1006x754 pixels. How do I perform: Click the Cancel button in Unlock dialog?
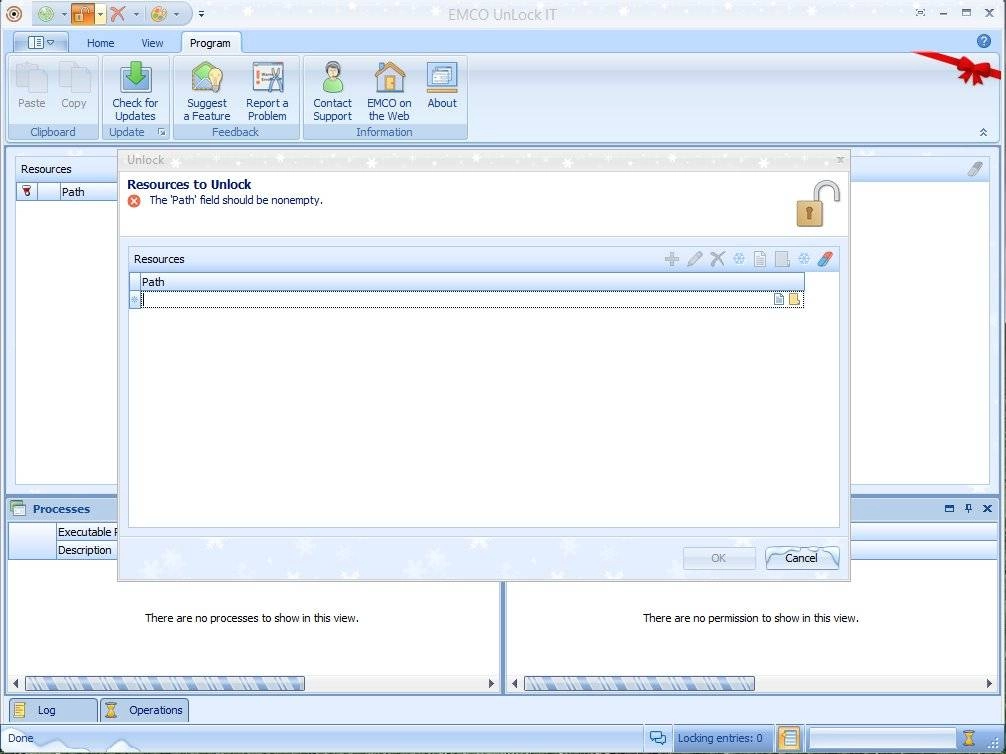802,558
